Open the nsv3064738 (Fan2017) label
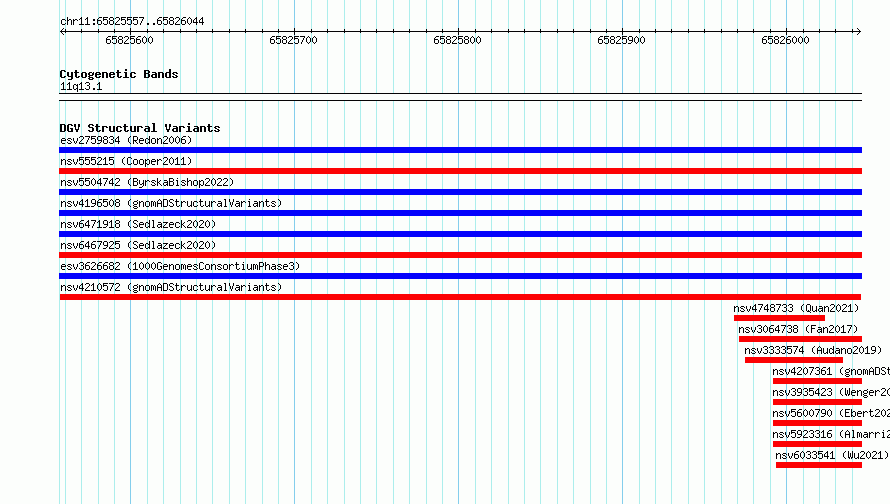The height and width of the screenshot is (504, 890). [x=798, y=329]
